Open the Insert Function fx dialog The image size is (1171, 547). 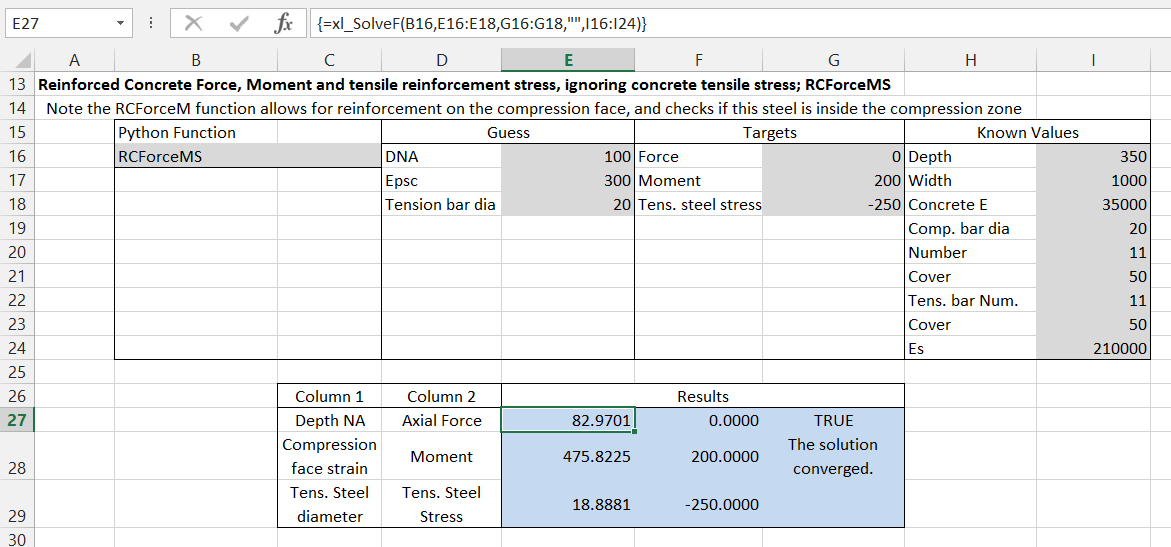[283, 23]
